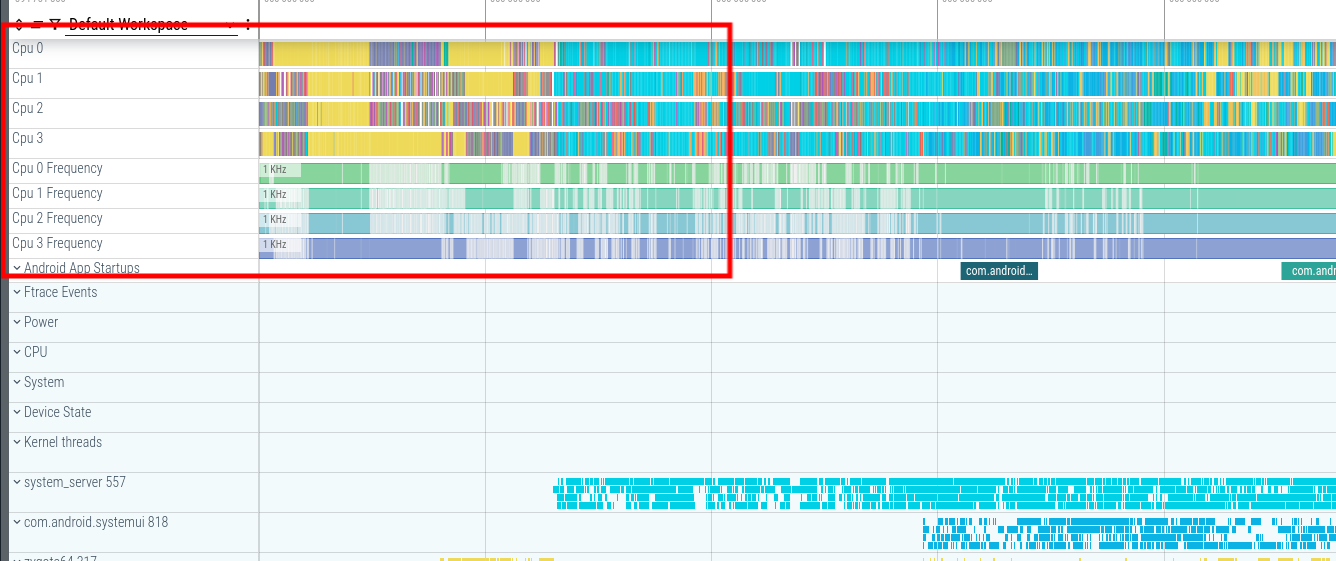Click the teal com.and... startup slice at the right edge
Screen dimensions: 1336x561
[1309, 271]
